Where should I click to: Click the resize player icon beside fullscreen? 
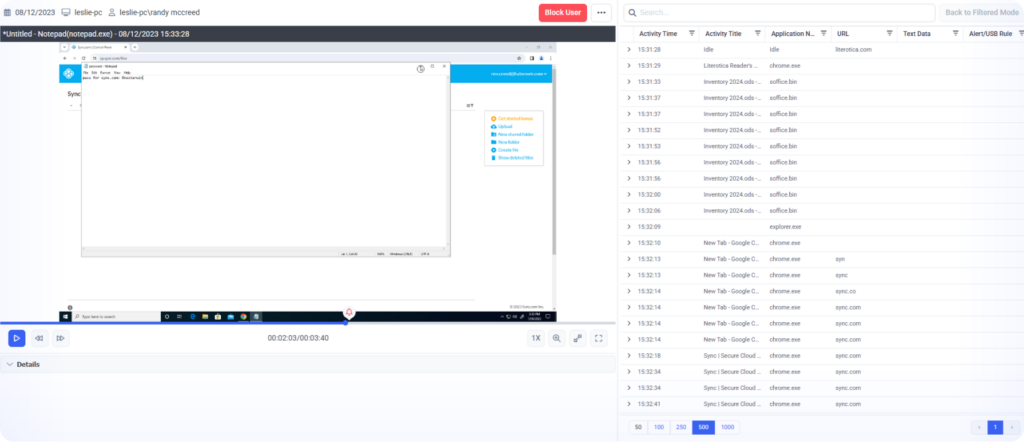(x=578, y=338)
